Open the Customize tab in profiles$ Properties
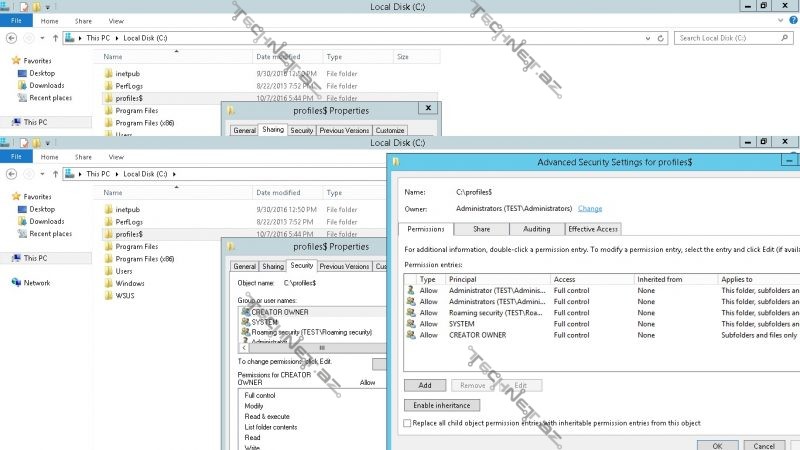The height and width of the screenshot is (450, 800). click(389, 131)
